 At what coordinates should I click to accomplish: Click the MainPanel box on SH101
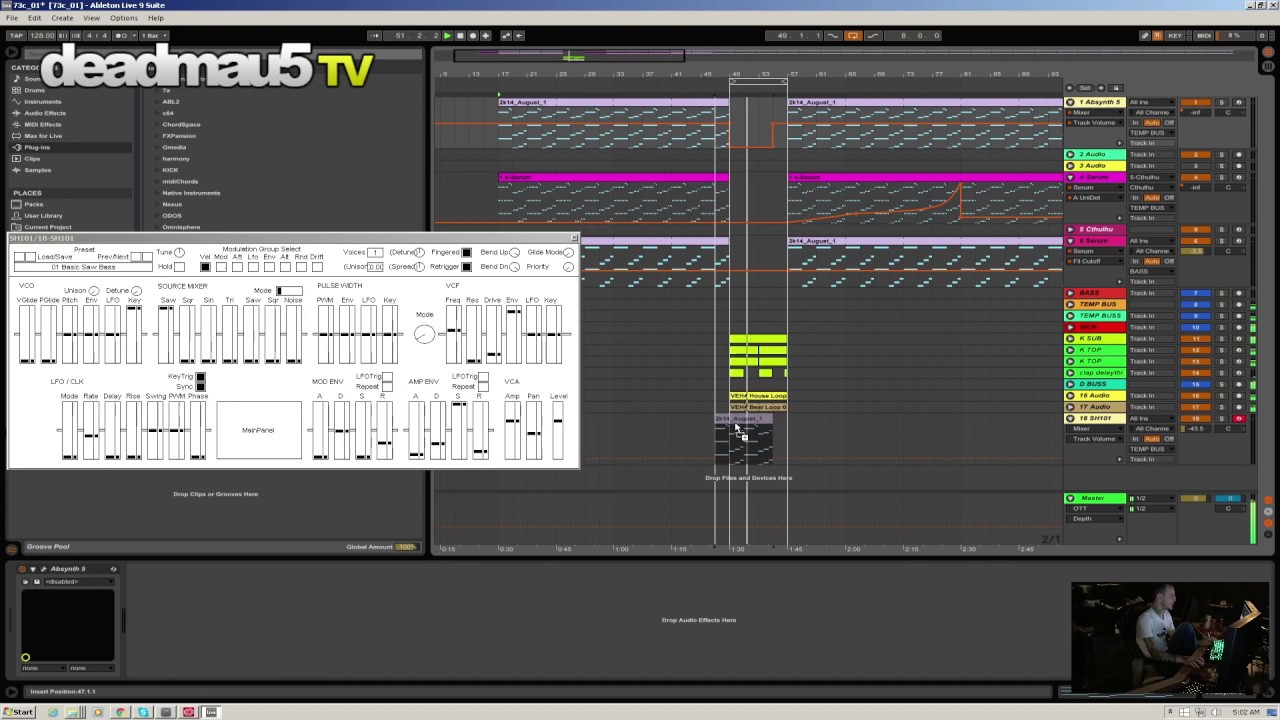(258, 430)
